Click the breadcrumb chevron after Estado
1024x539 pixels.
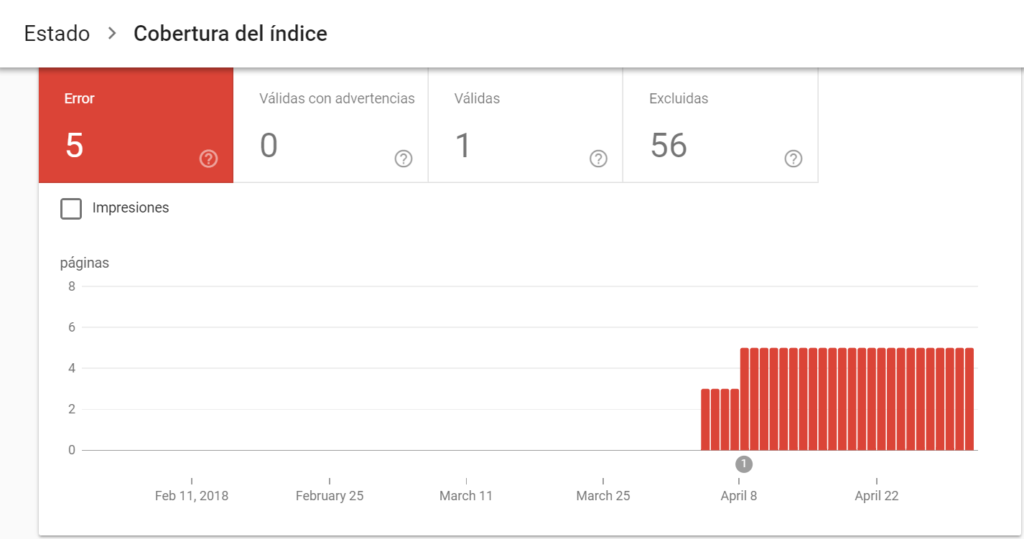click(112, 34)
